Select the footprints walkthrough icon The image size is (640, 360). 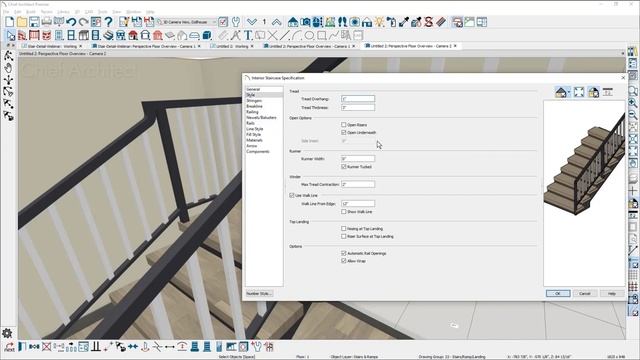[342, 22]
